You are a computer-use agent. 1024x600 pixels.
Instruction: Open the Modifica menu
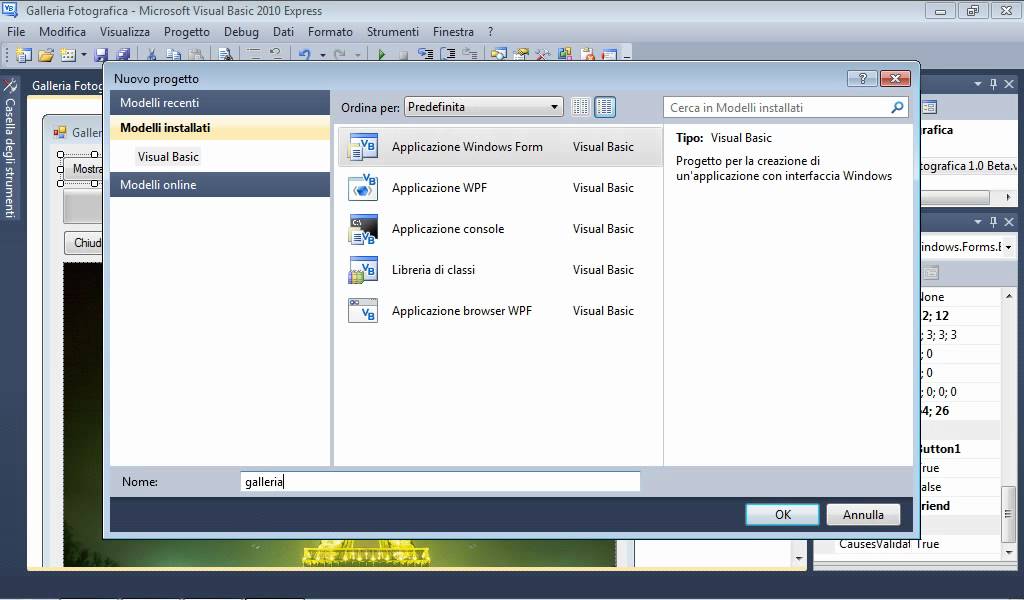63,31
